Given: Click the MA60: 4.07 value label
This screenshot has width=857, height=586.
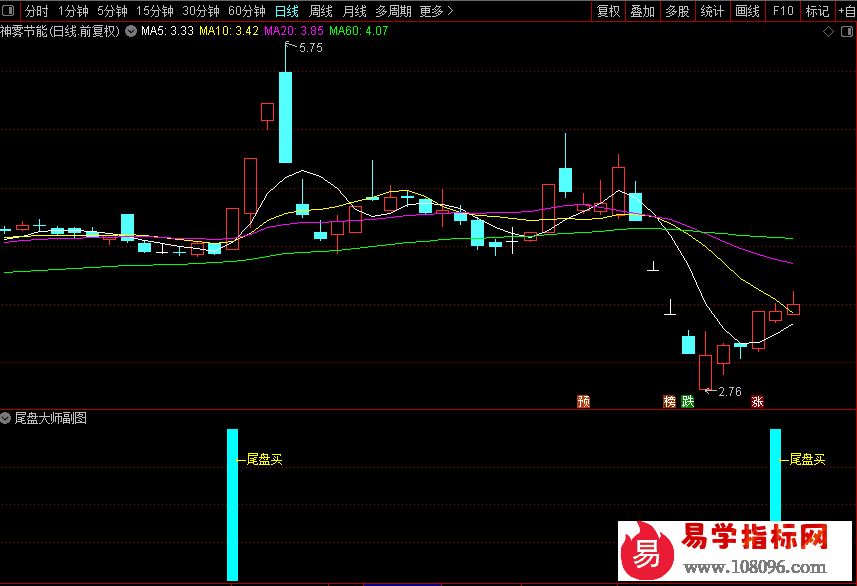Looking at the screenshot, I should pos(359,31).
